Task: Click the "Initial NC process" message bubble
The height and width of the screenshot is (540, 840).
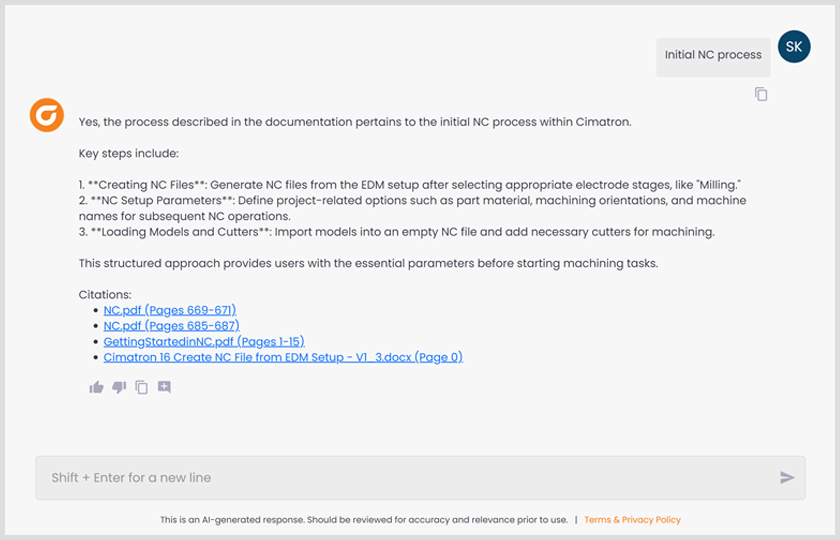Action: coord(713,56)
